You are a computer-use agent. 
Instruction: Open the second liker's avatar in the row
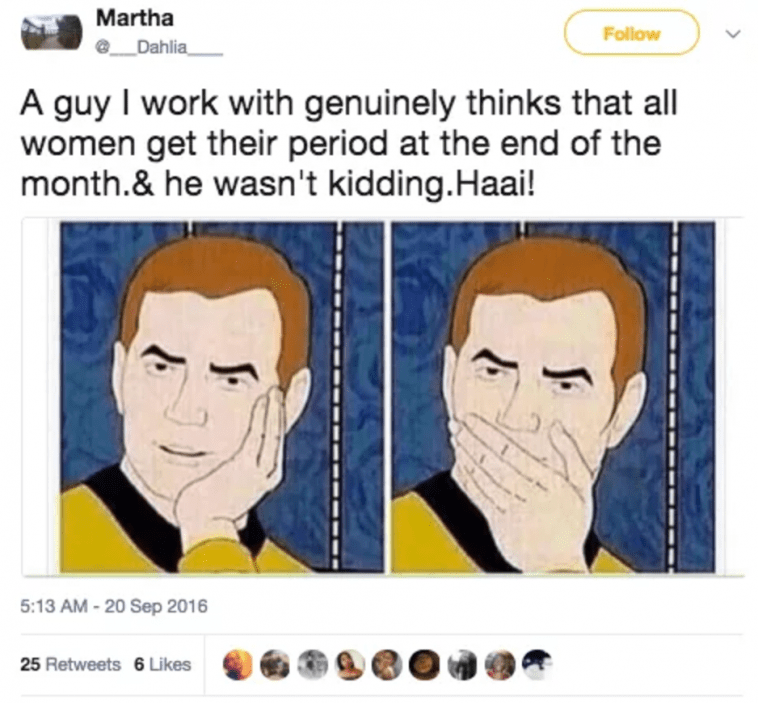coord(275,664)
